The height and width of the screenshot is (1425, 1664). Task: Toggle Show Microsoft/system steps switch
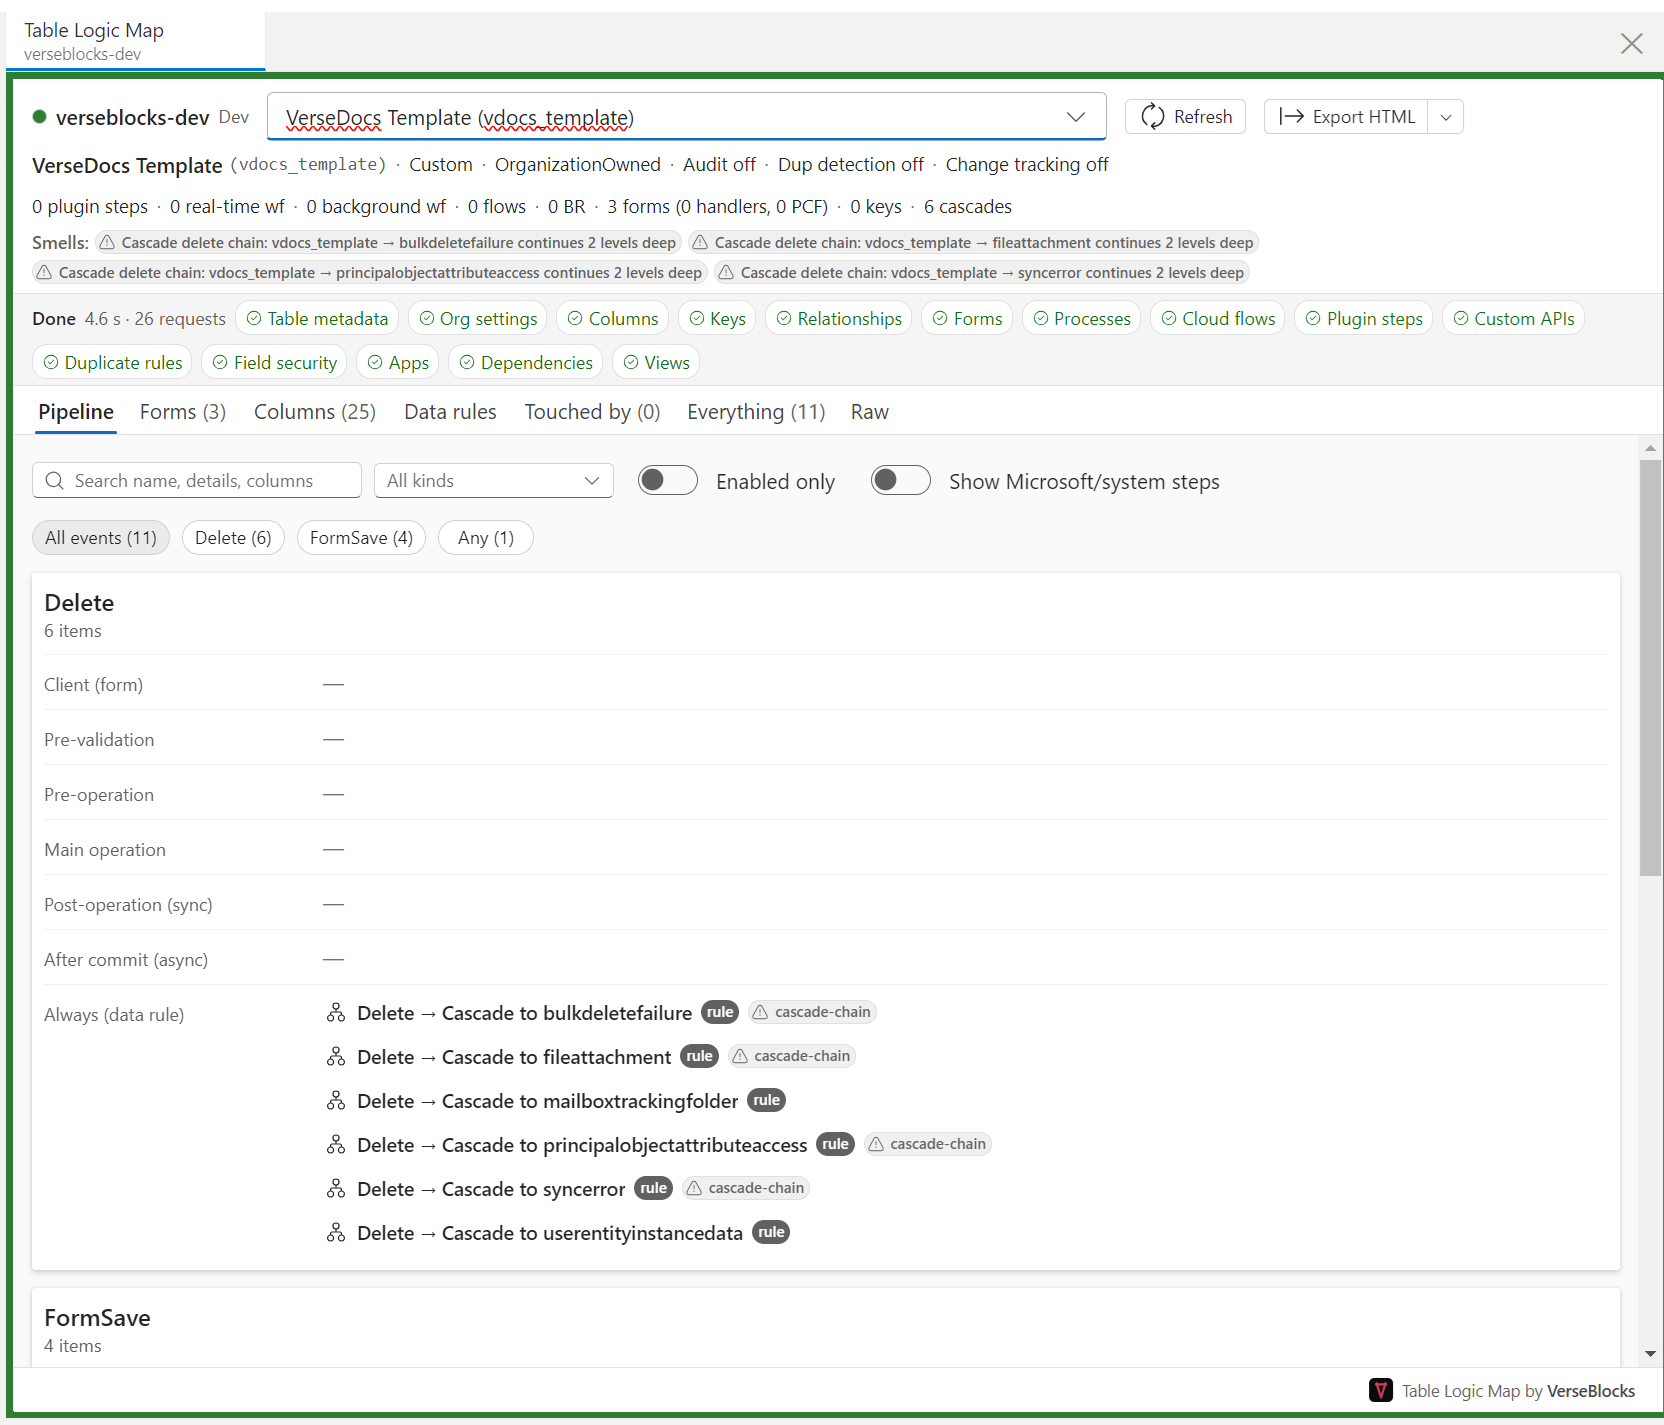(x=901, y=481)
